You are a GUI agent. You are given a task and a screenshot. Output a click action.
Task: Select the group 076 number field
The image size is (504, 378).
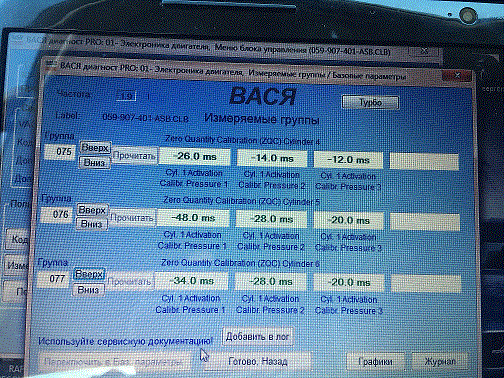(x=58, y=214)
